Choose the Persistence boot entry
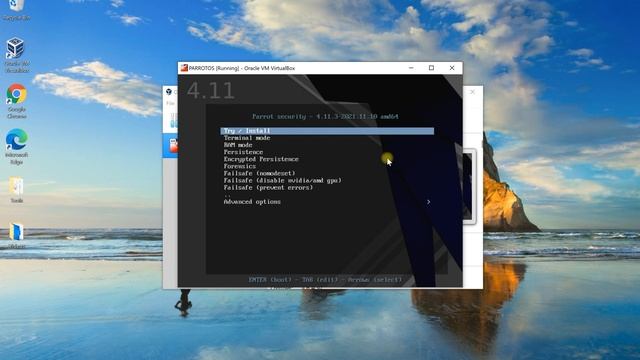Viewport: 640px width, 360px height. pyautogui.click(x=243, y=152)
